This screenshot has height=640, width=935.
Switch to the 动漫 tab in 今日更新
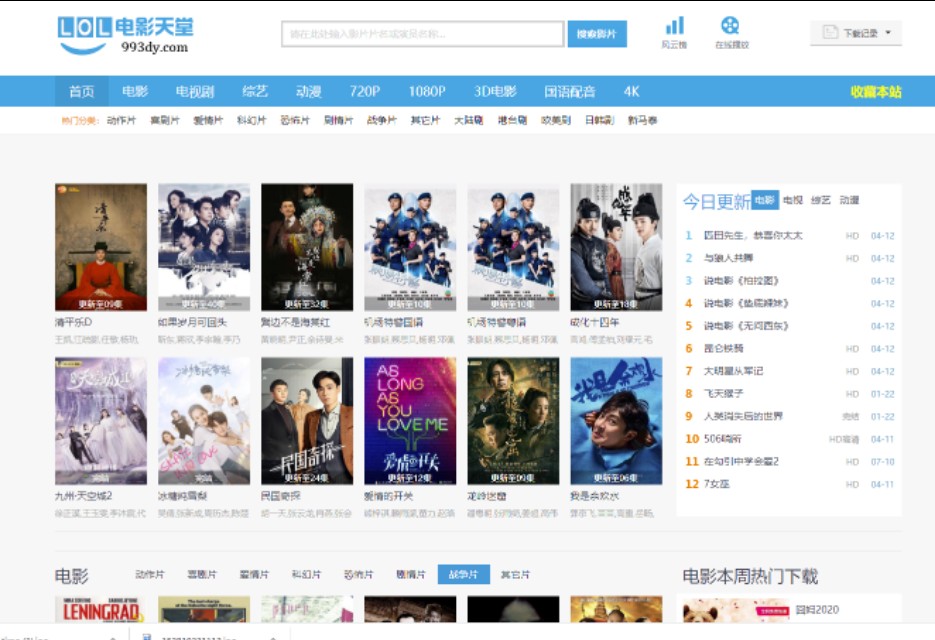[849, 200]
